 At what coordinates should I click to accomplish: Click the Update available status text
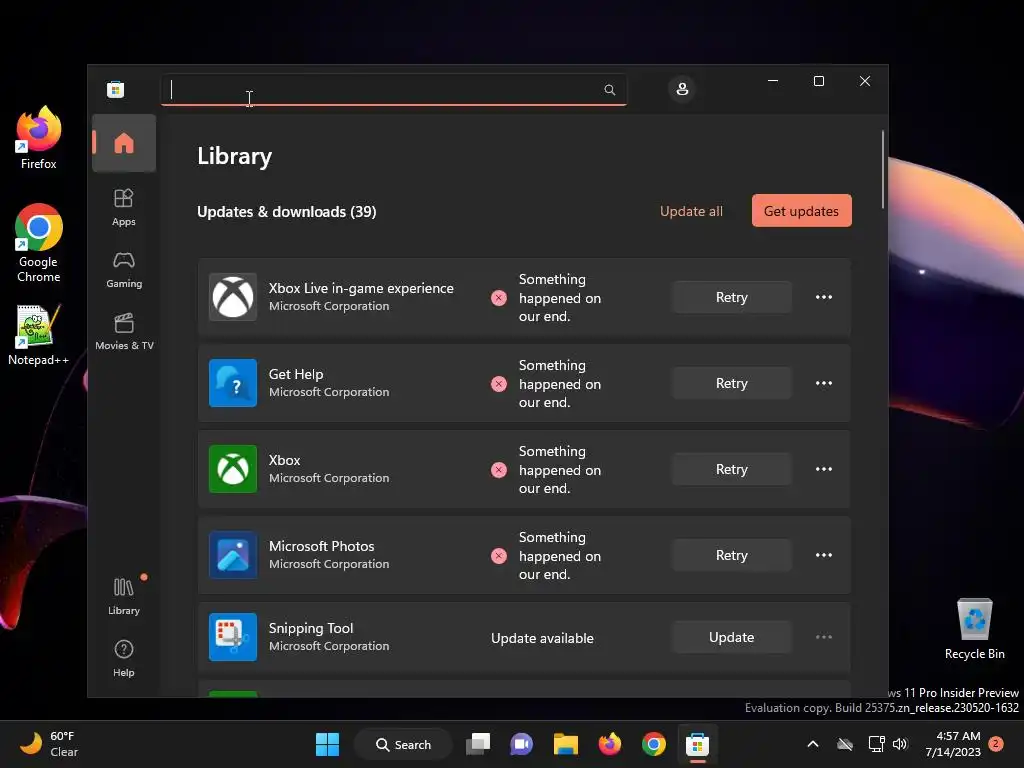(542, 638)
